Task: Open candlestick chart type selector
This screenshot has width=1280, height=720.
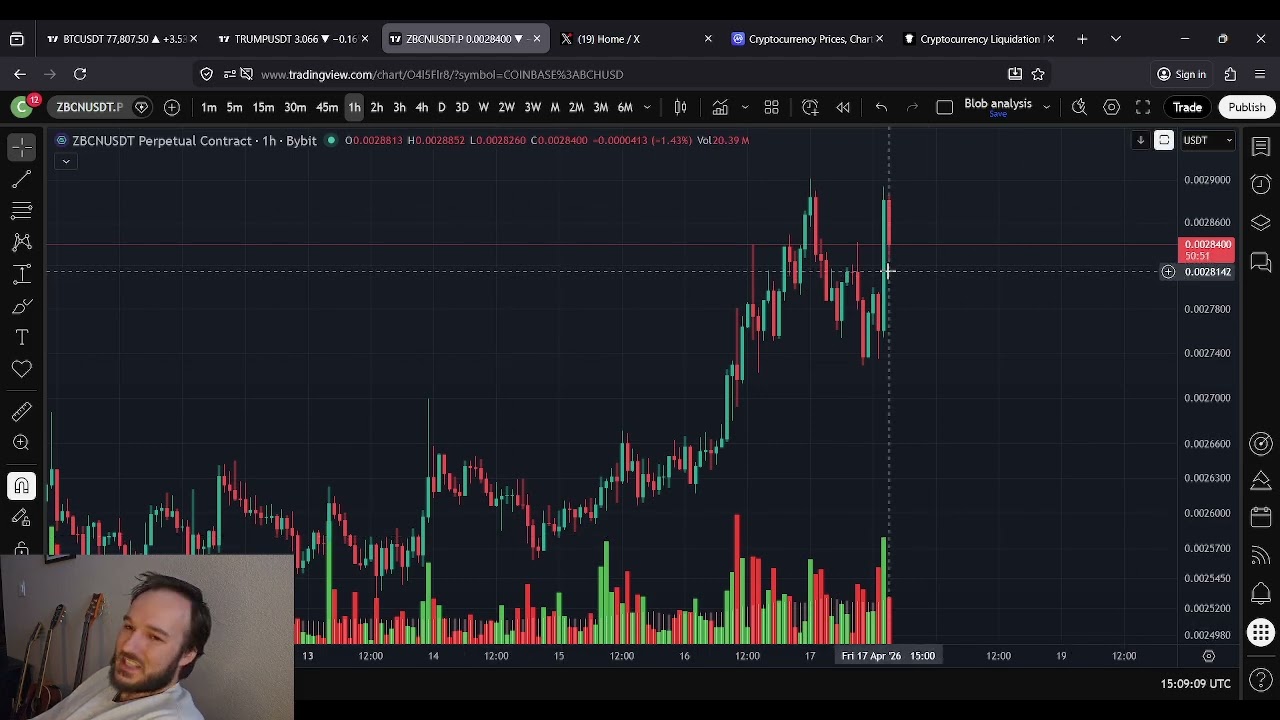Action: tap(680, 107)
